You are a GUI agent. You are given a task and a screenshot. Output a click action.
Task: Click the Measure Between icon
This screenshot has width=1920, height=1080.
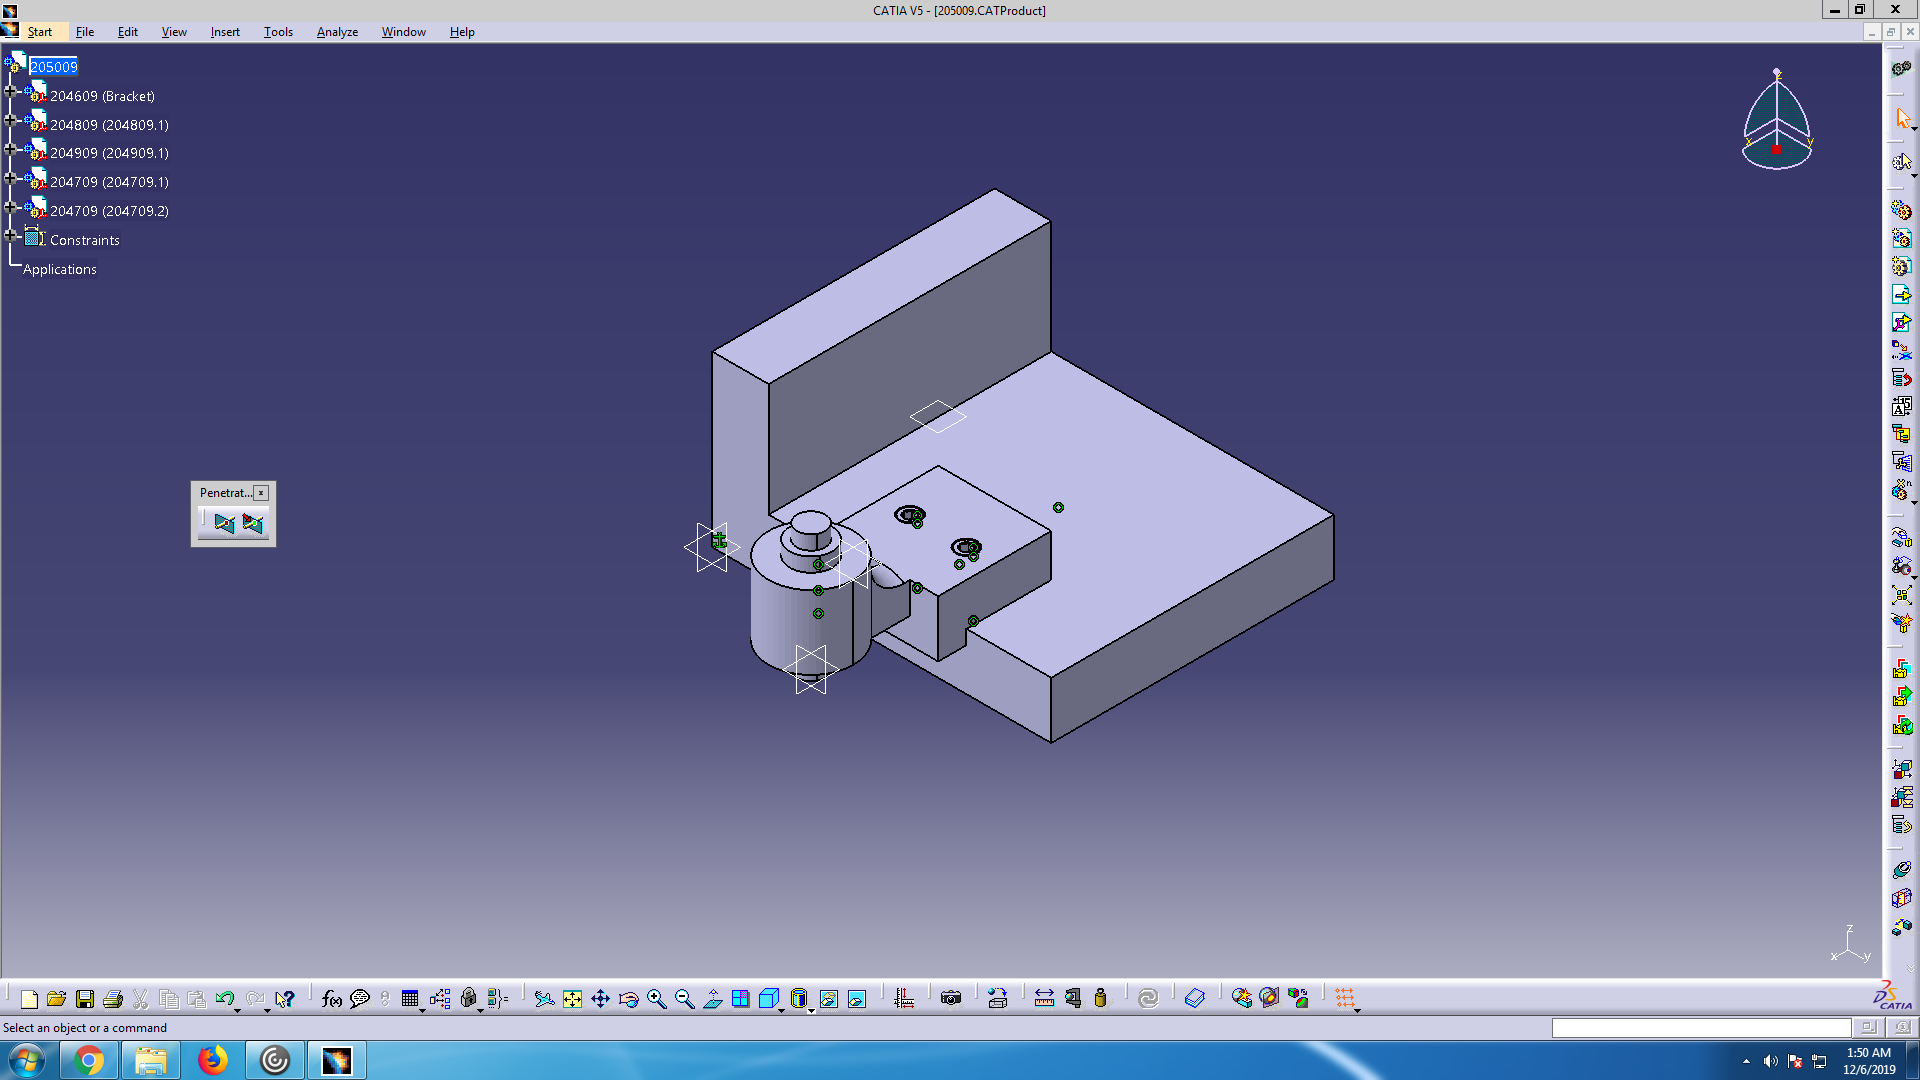point(1044,998)
